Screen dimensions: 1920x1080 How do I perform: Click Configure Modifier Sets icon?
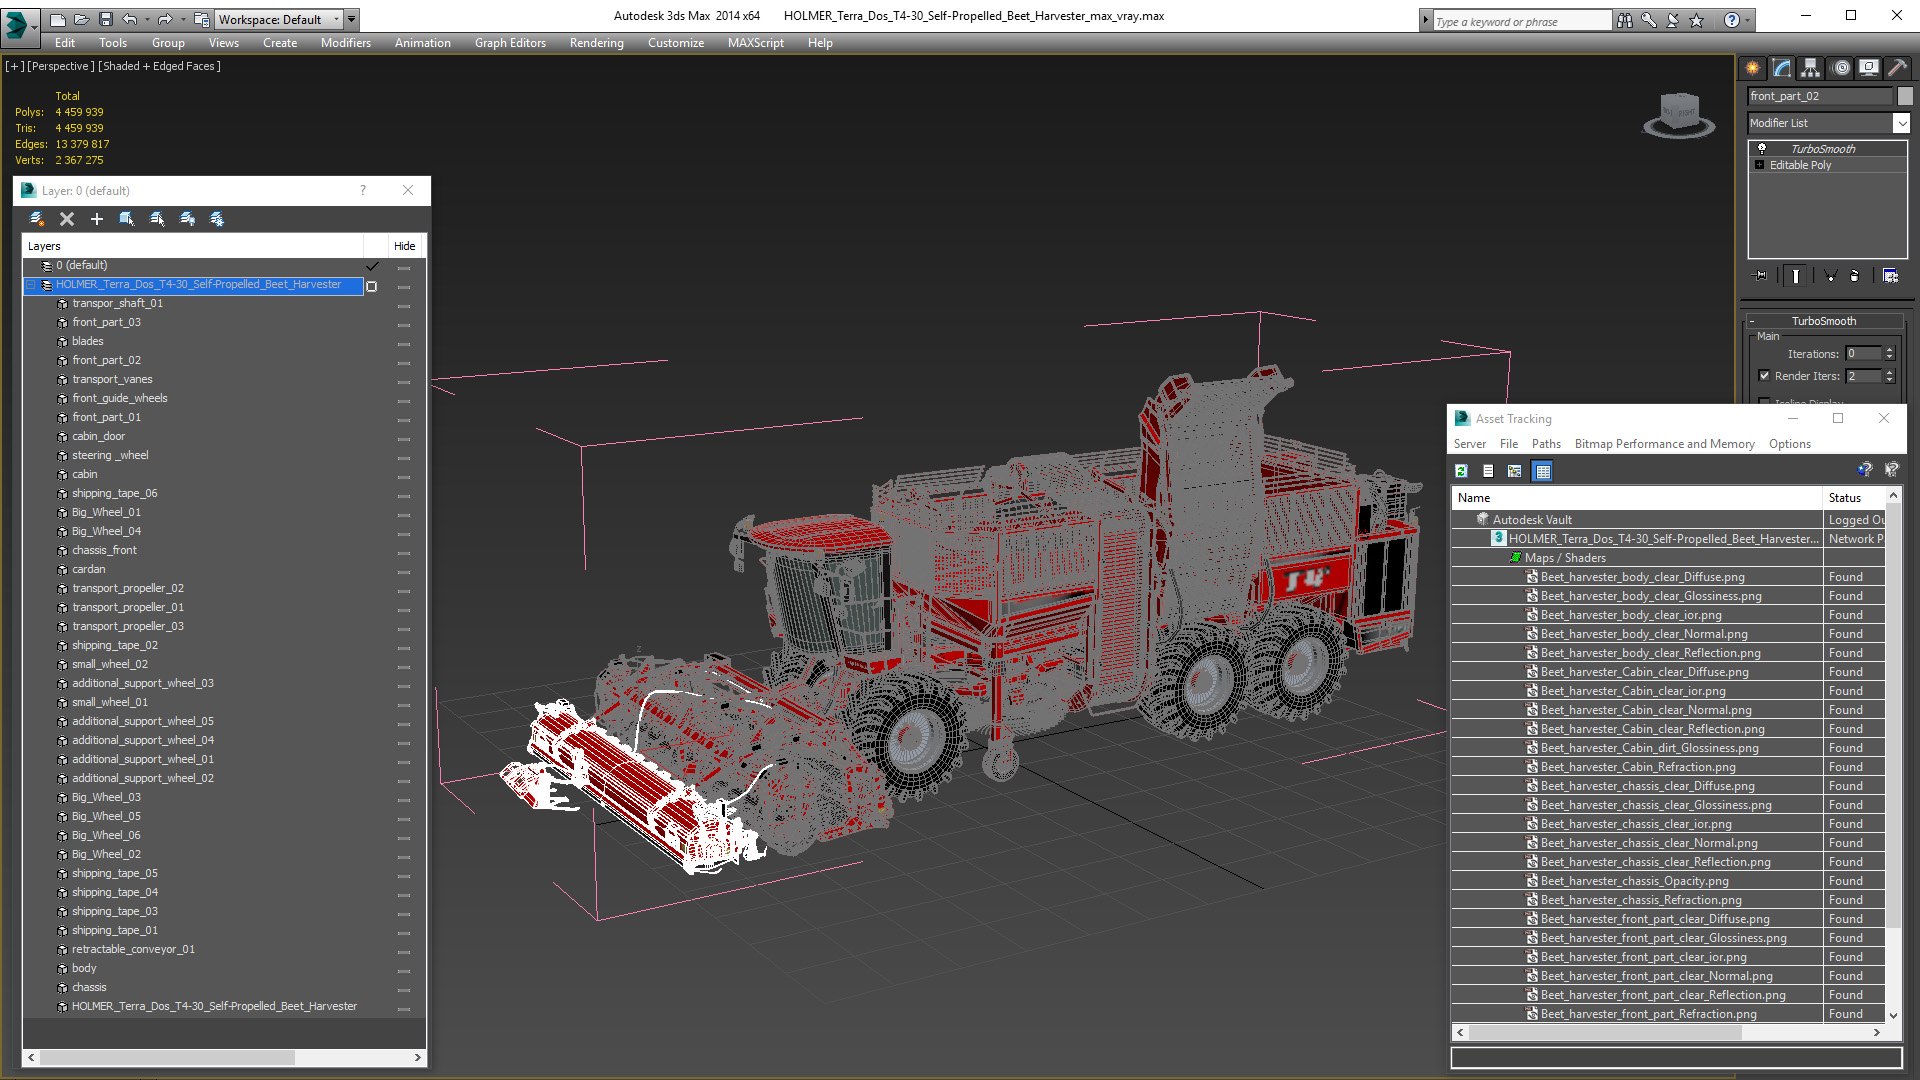tap(1890, 276)
